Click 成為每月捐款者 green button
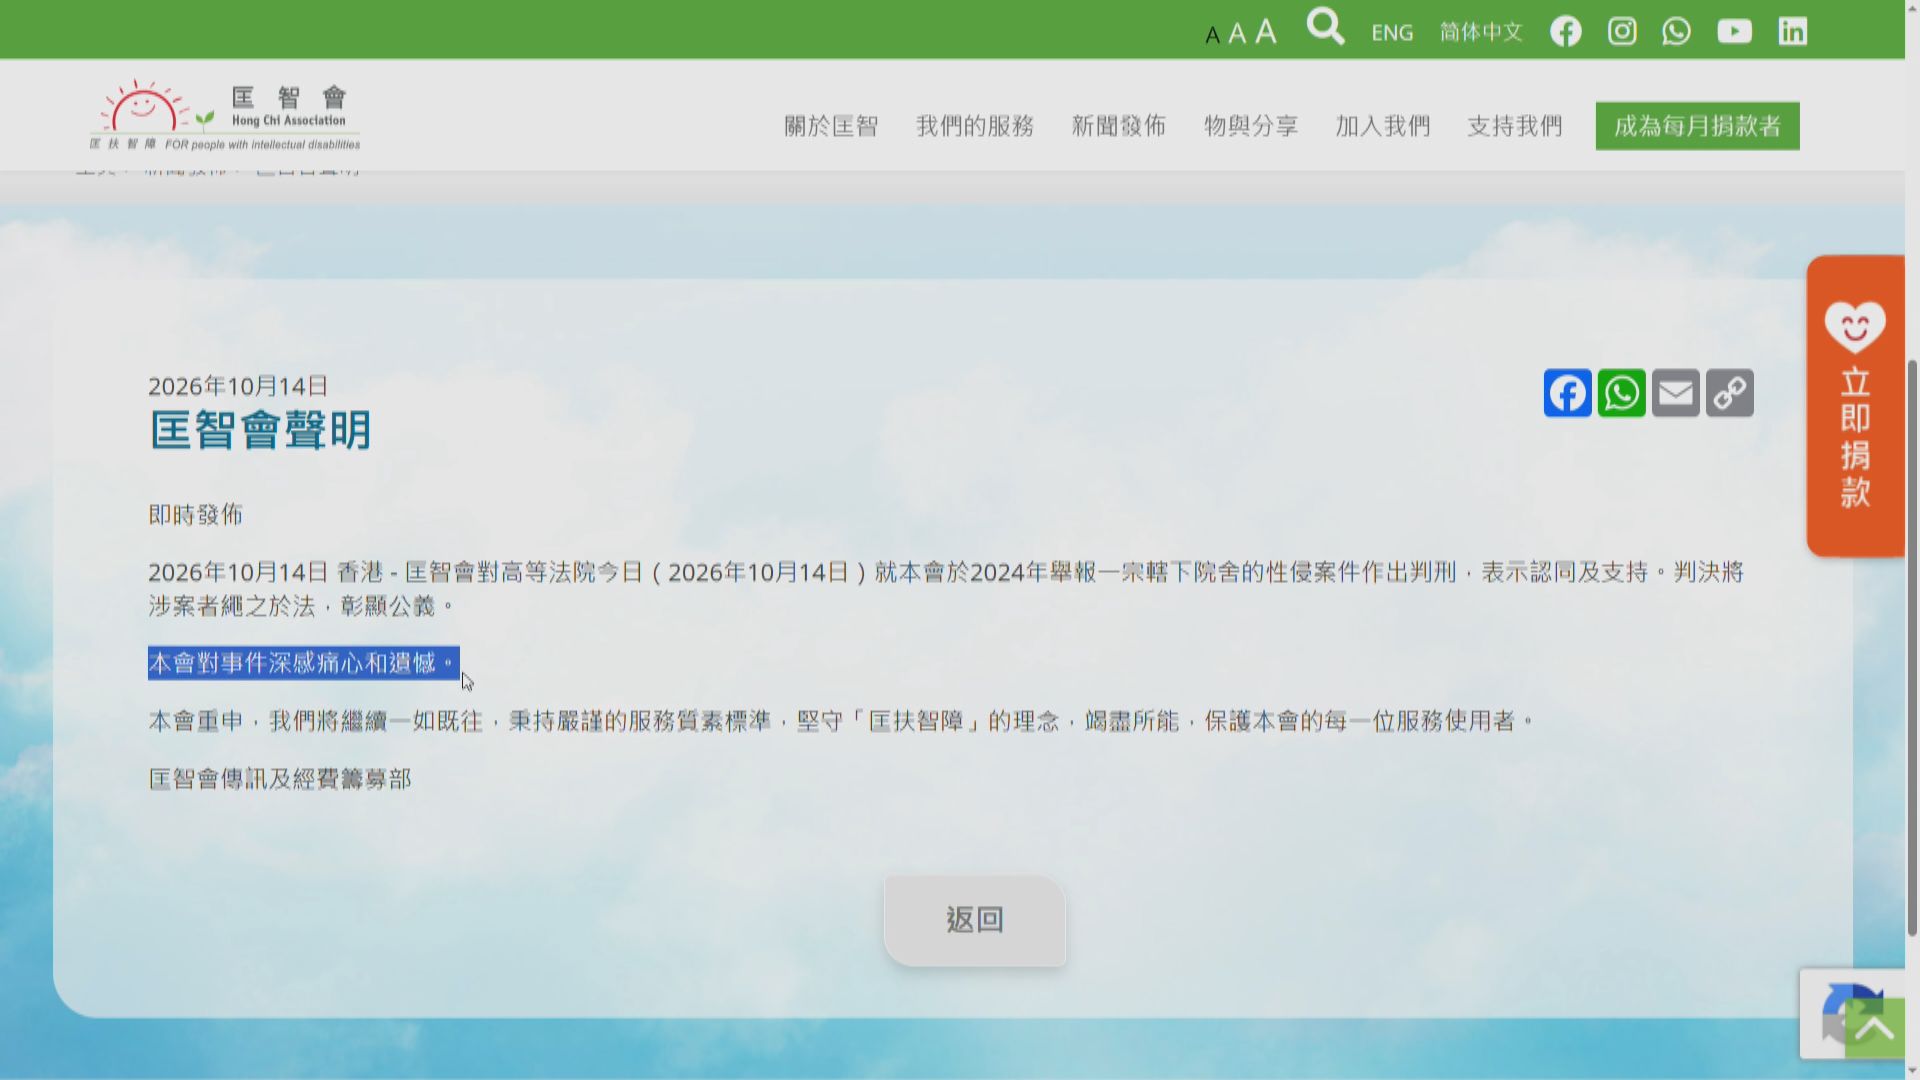The height and width of the screenshot is (1080, 1920). (1697, 126)
